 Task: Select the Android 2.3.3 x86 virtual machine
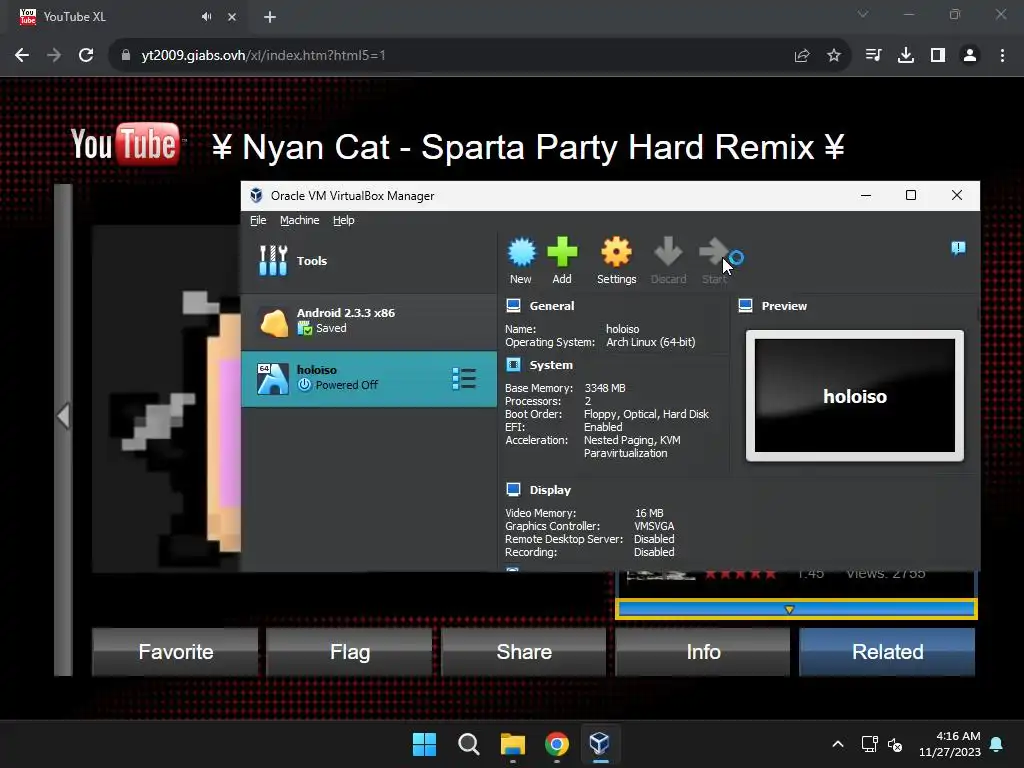pyautogui.click(x=368, y=321)
